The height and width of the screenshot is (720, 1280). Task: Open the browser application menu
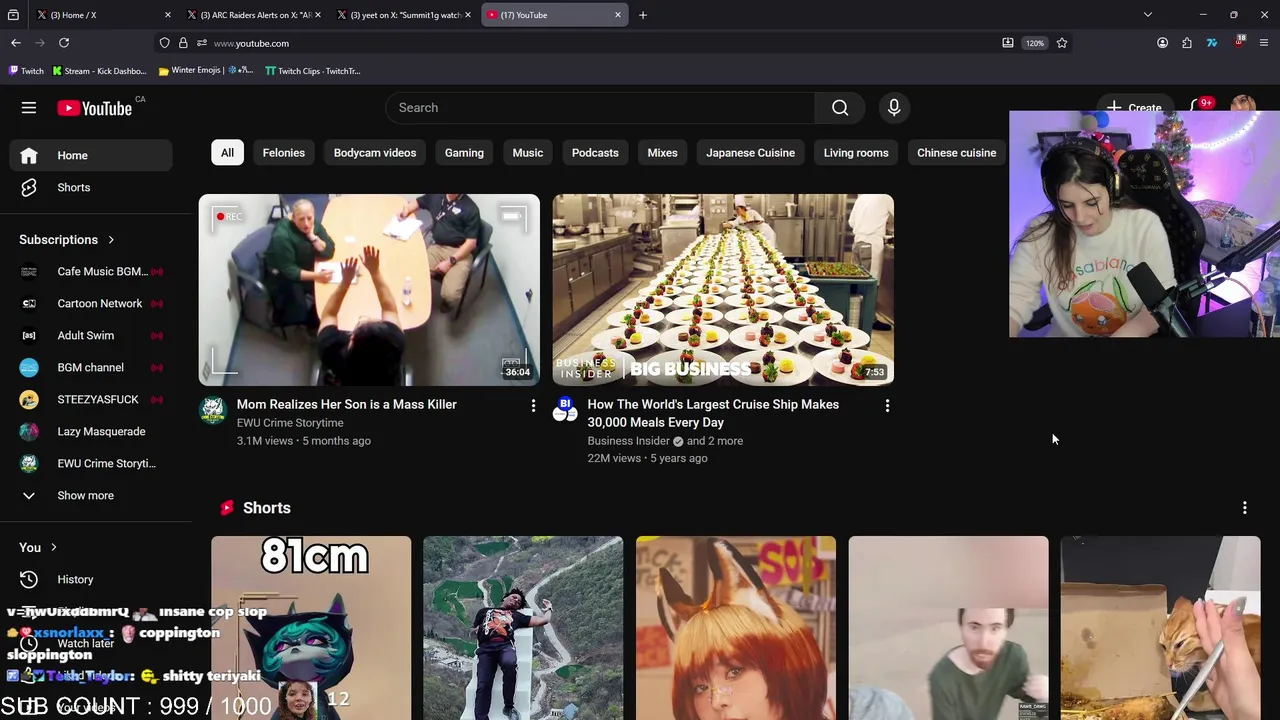[x=1264, y=43]
